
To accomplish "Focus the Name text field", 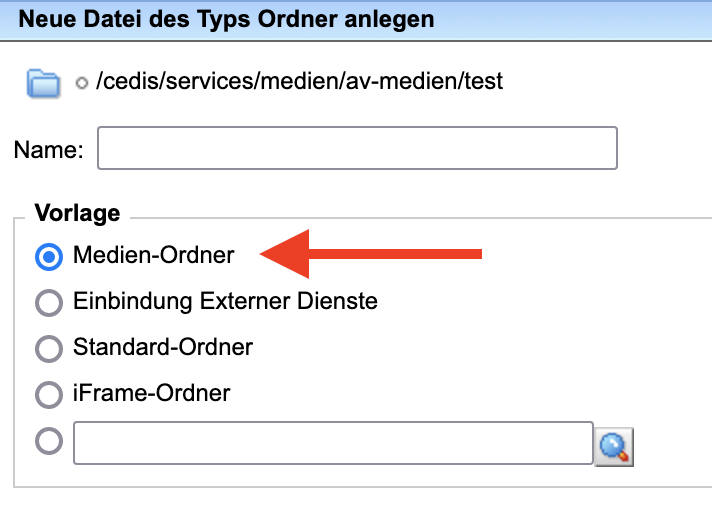I will [x=357, y=148].
